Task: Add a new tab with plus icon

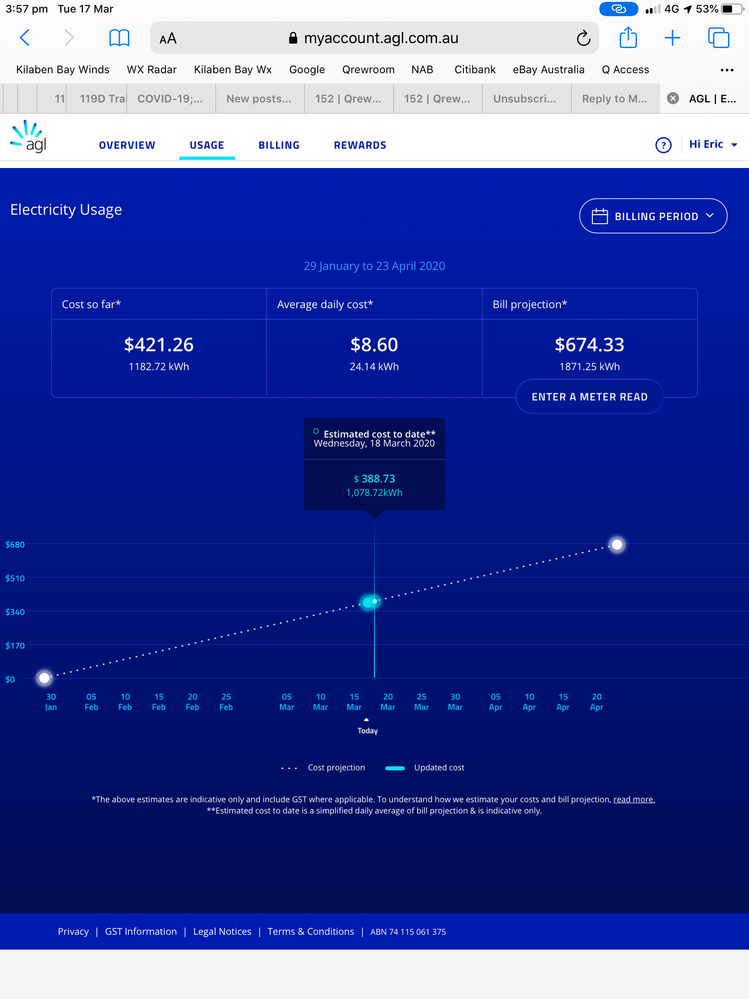Action: click(x=673, y=38)
